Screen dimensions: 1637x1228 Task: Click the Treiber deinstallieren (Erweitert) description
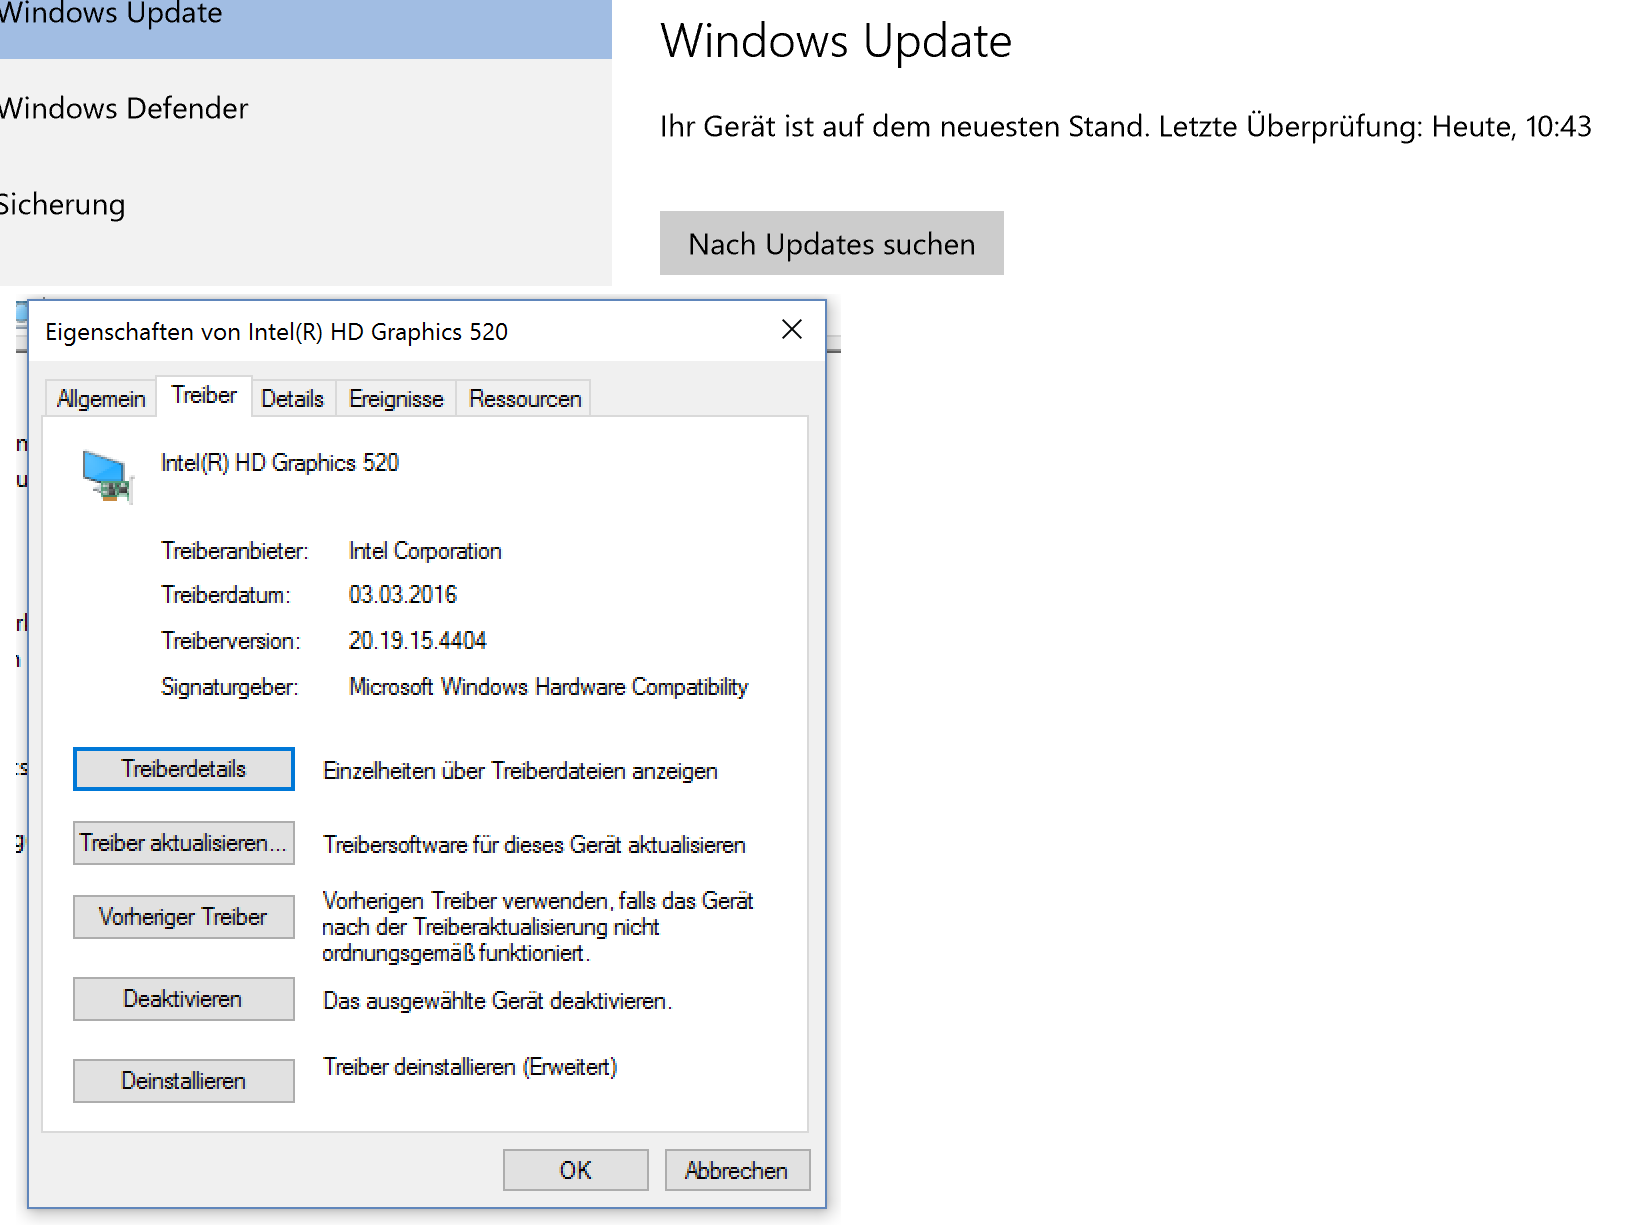point(470,1067)
